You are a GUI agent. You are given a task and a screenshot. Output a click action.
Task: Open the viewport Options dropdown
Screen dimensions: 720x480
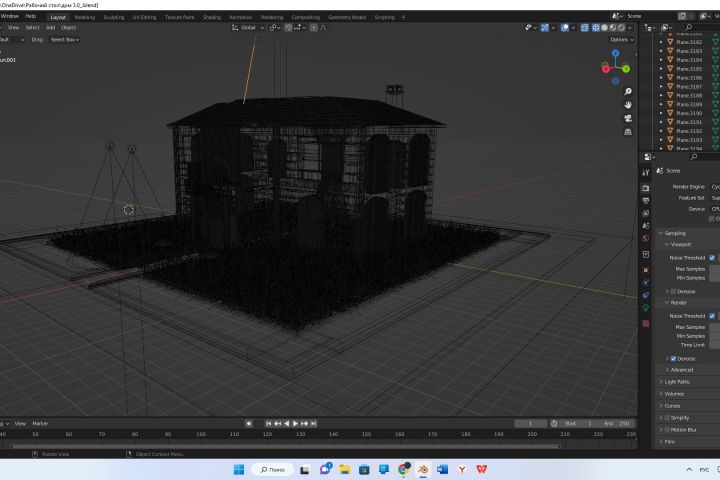pos(622,40)
